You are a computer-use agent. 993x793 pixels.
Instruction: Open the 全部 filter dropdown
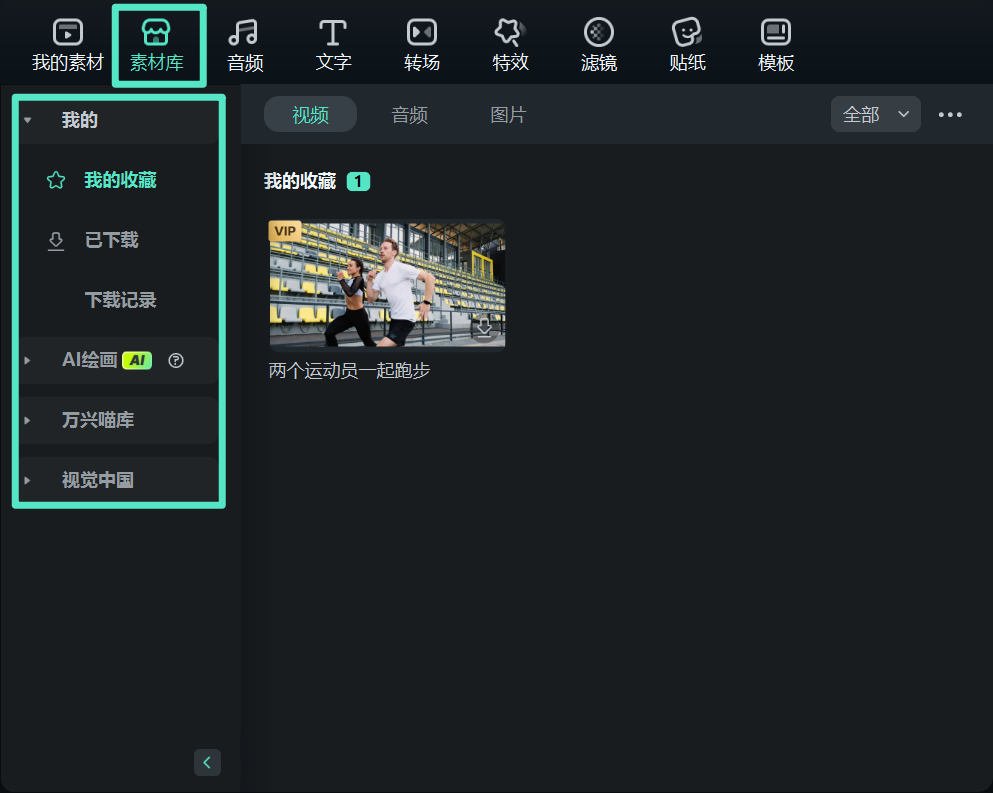pyautogui.click(x=875, y=114)
